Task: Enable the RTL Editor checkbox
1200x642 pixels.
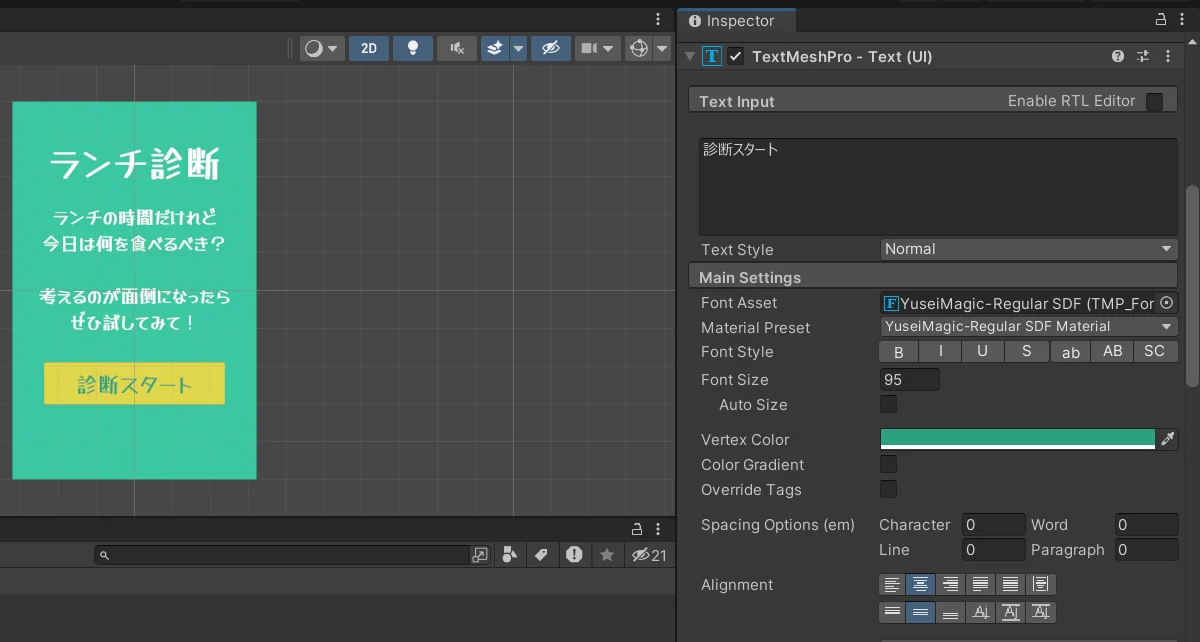Action: (1154, 101)
